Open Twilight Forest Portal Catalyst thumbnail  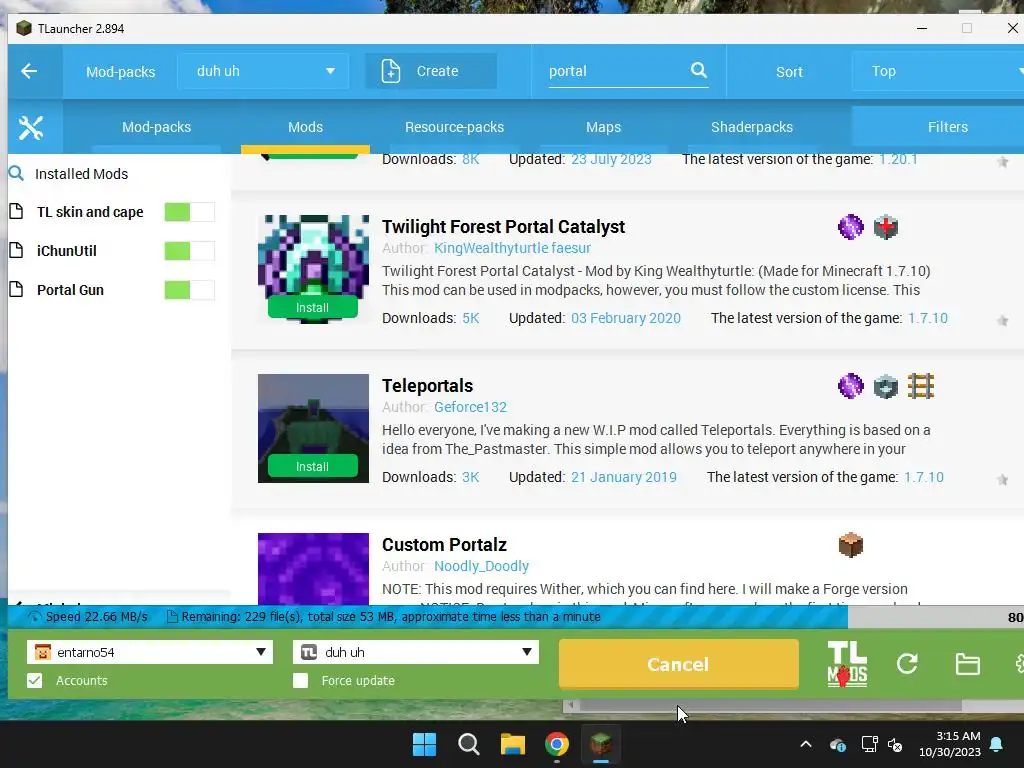(313, 269)
